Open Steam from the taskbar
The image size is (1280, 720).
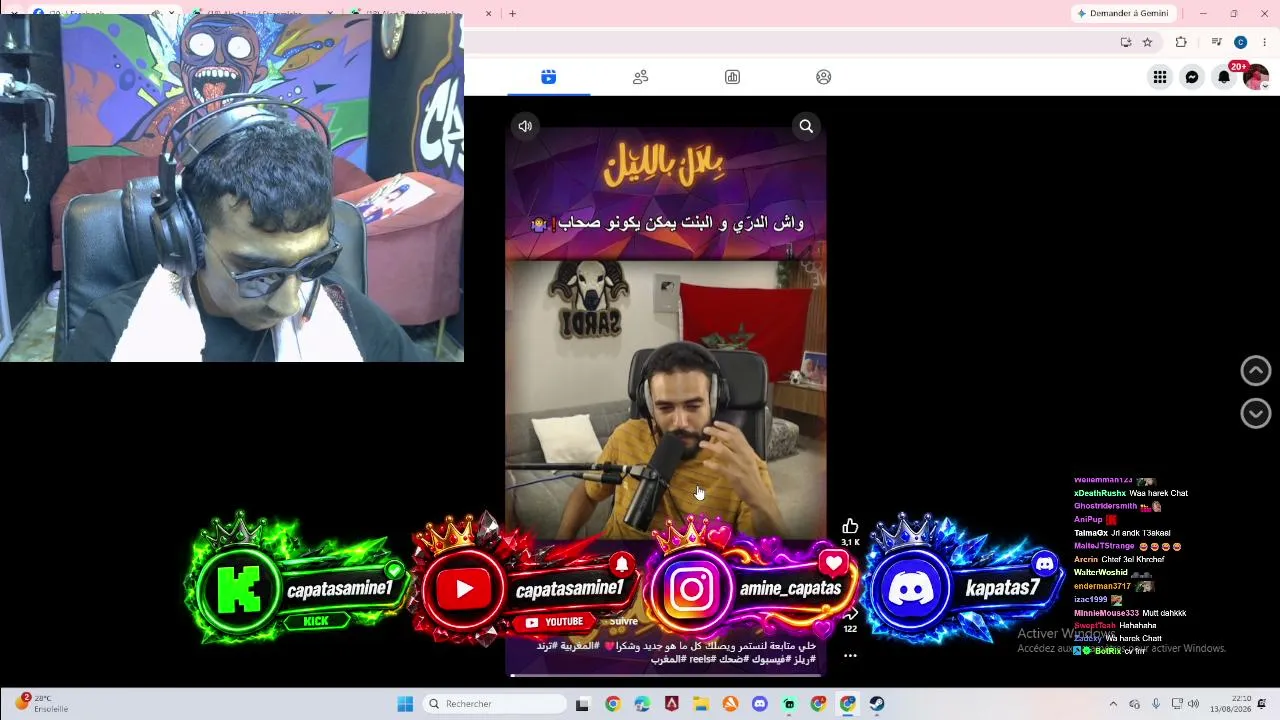click(877, 704)
